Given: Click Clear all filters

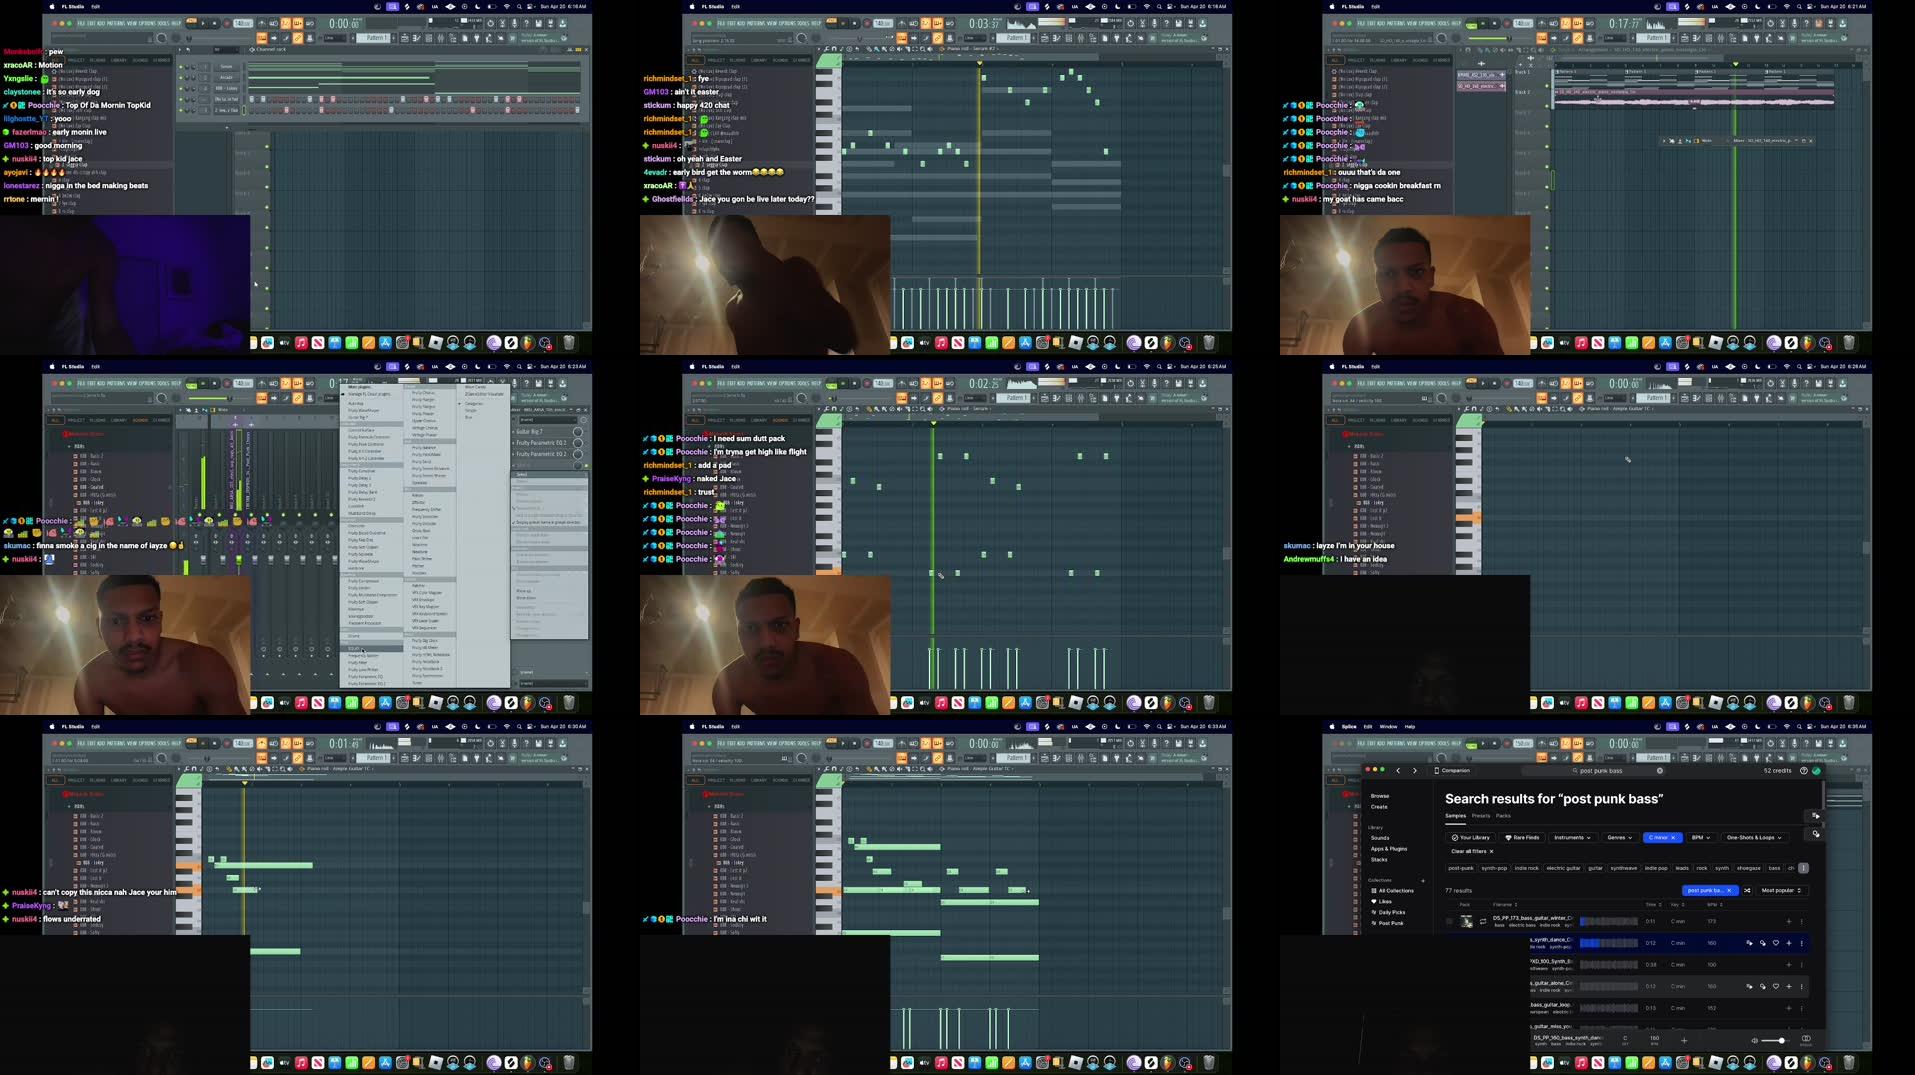Looking at the screenshot, I should tap(1472, 851).
